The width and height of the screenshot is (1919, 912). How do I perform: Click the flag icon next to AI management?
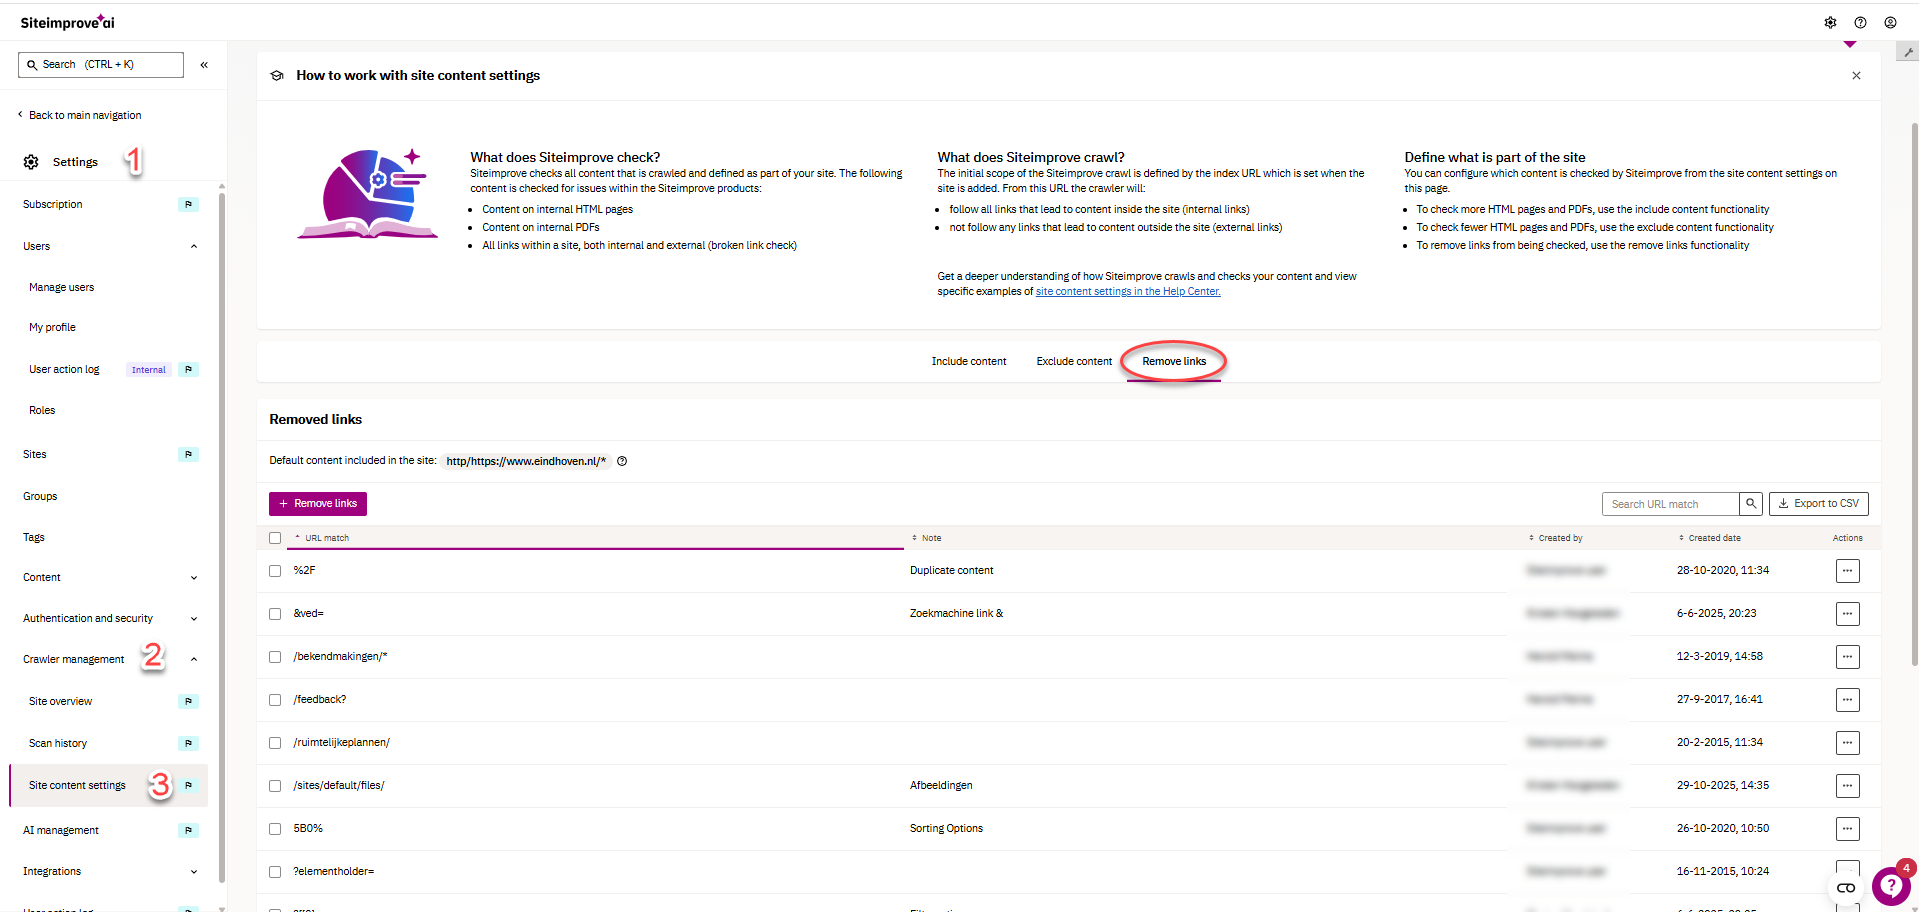[x=188, y=831]
